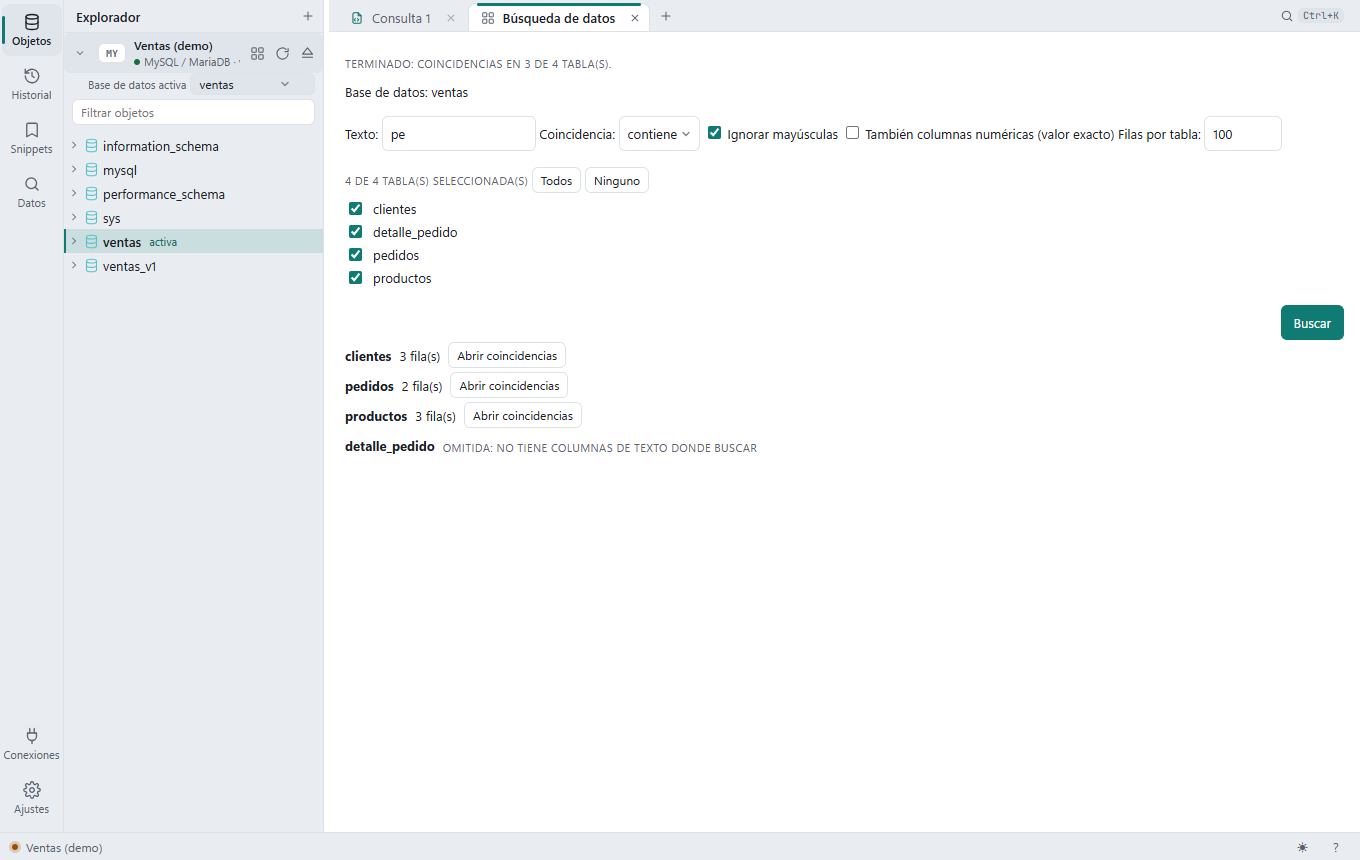This screenshot has width=1360, height=860.
Task: Disconnect Ventas (demo) with the eject icon
Action: point(307,53)
